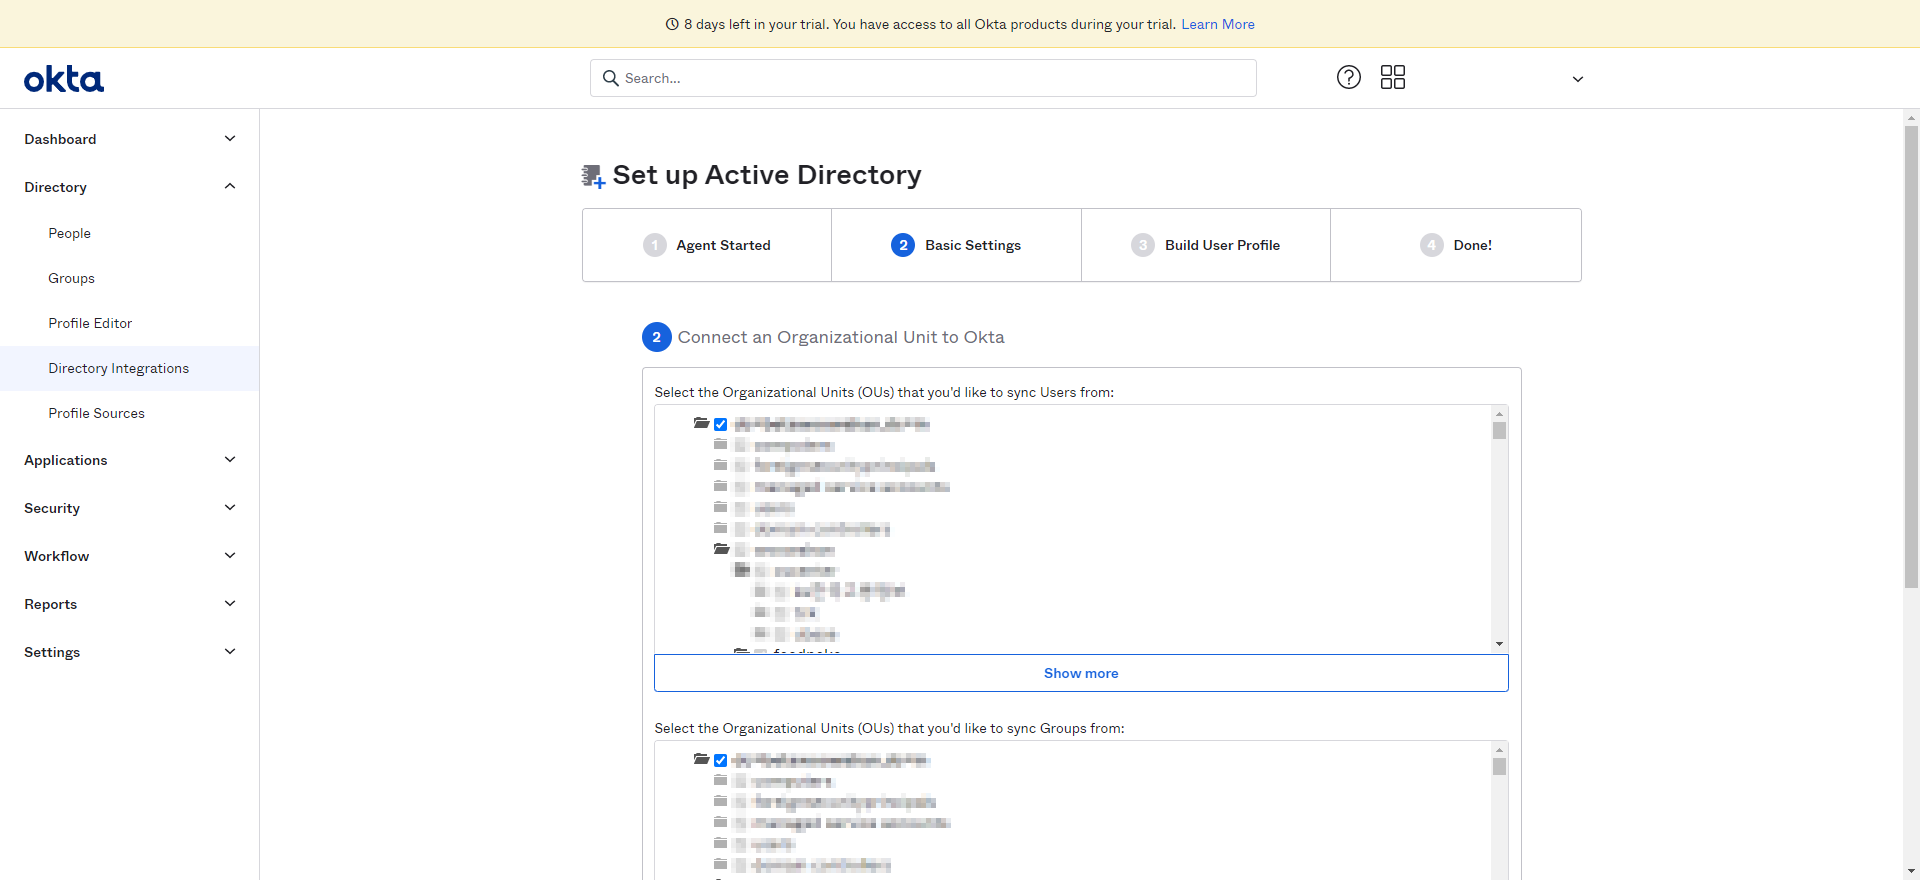Click Users tree scrollbar down arrow
The width and height of the screenshot is (1920, 880).
coord(1499,643)
